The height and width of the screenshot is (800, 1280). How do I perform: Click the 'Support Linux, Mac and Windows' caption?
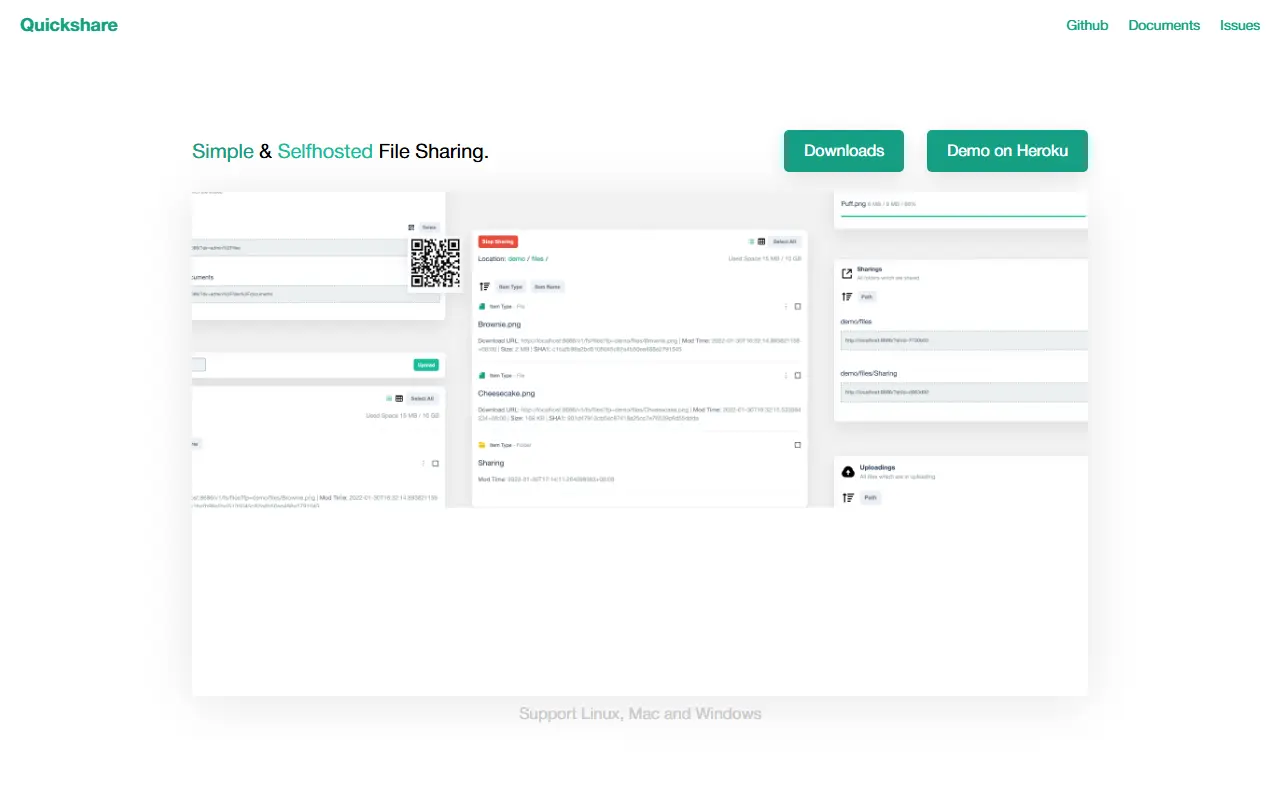[x=640, y=714]
